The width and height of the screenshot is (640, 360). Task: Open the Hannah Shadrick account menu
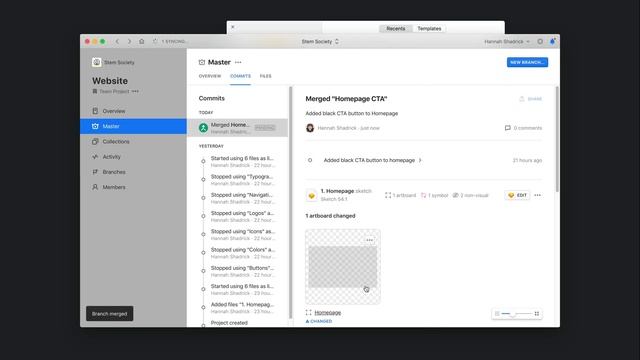pos(507,41)
